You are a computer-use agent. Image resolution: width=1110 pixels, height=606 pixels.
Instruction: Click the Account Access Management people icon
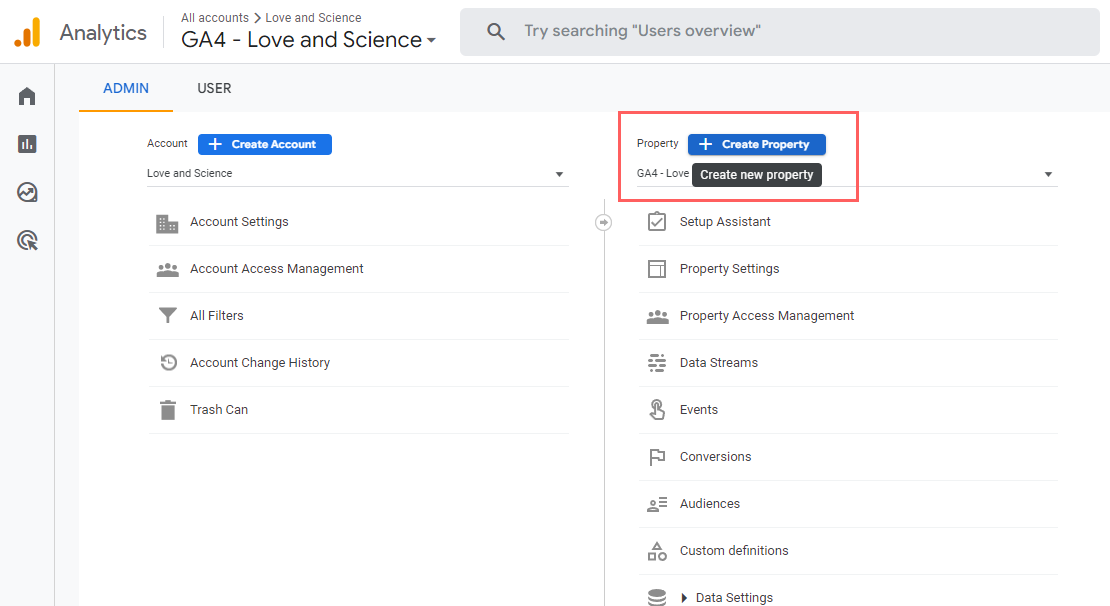pos(168,270)
